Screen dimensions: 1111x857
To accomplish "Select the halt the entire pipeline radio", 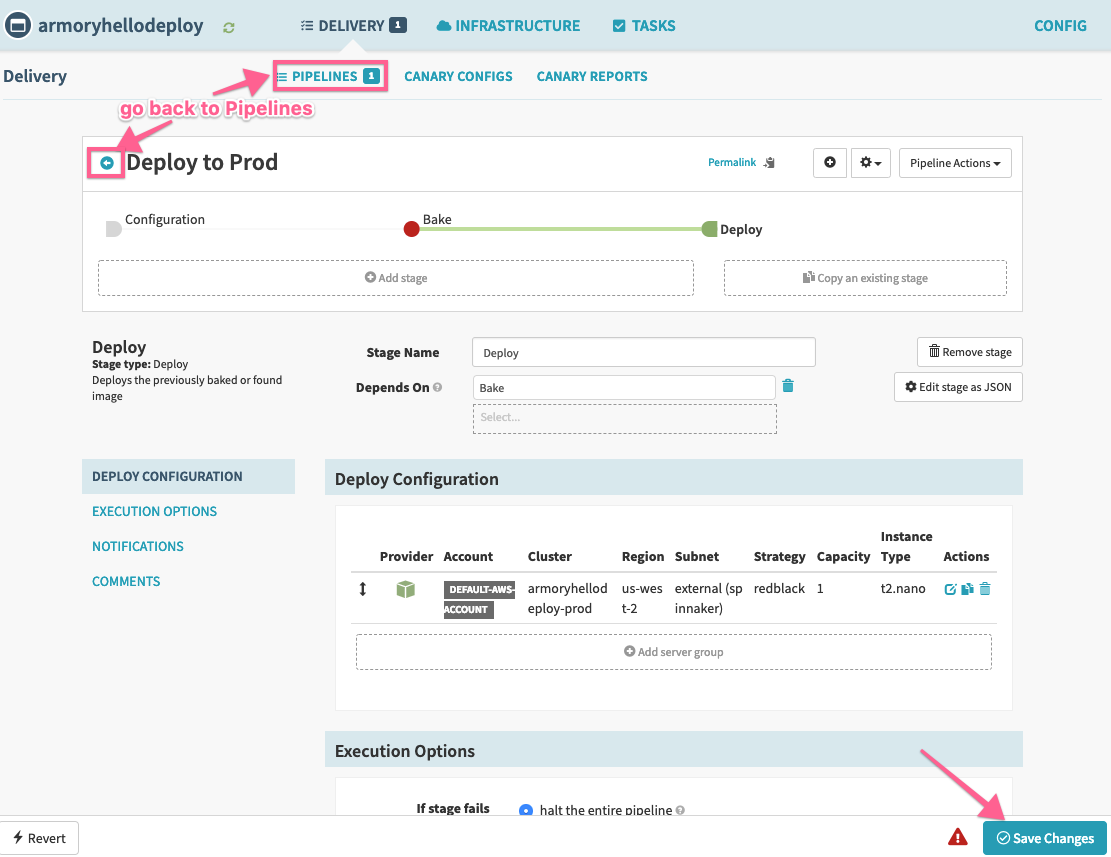I will (526, 810).
